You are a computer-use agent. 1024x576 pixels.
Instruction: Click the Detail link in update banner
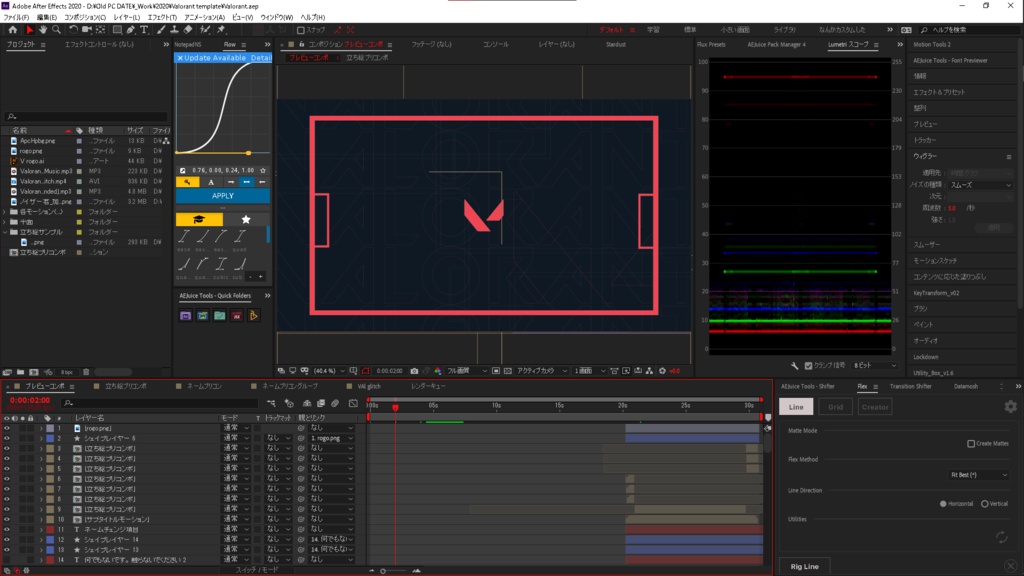tap(261, 57)
